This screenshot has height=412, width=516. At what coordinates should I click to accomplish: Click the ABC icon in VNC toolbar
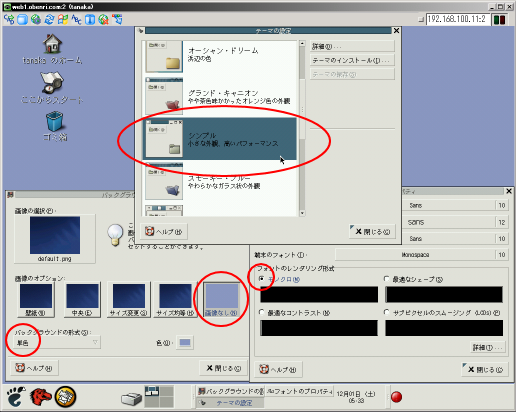coord(76,20)
